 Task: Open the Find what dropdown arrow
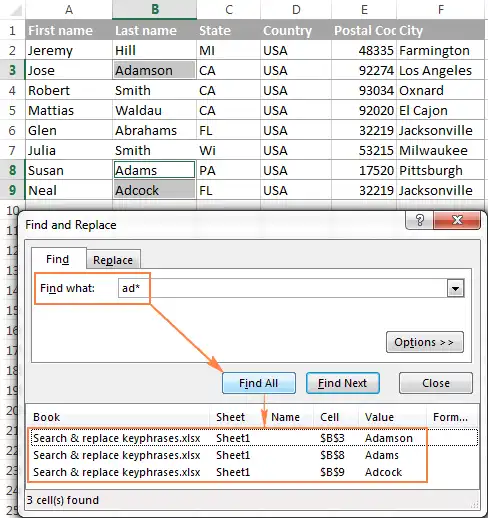(455, 288)
